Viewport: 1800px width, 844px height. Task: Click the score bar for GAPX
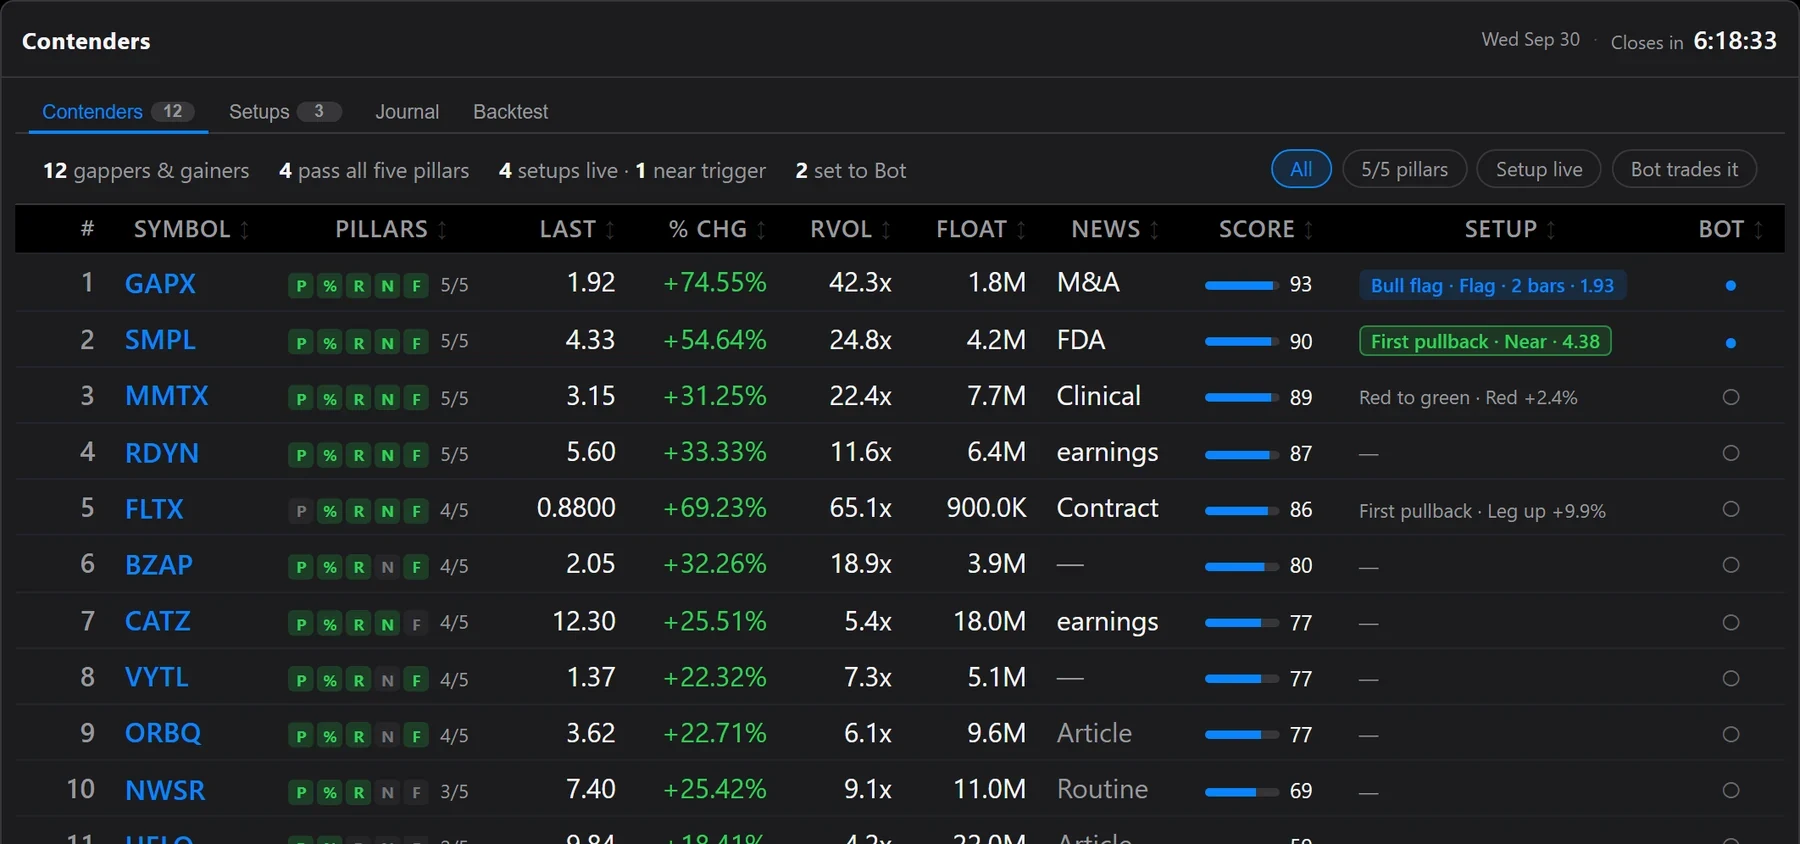(1241, 285)
